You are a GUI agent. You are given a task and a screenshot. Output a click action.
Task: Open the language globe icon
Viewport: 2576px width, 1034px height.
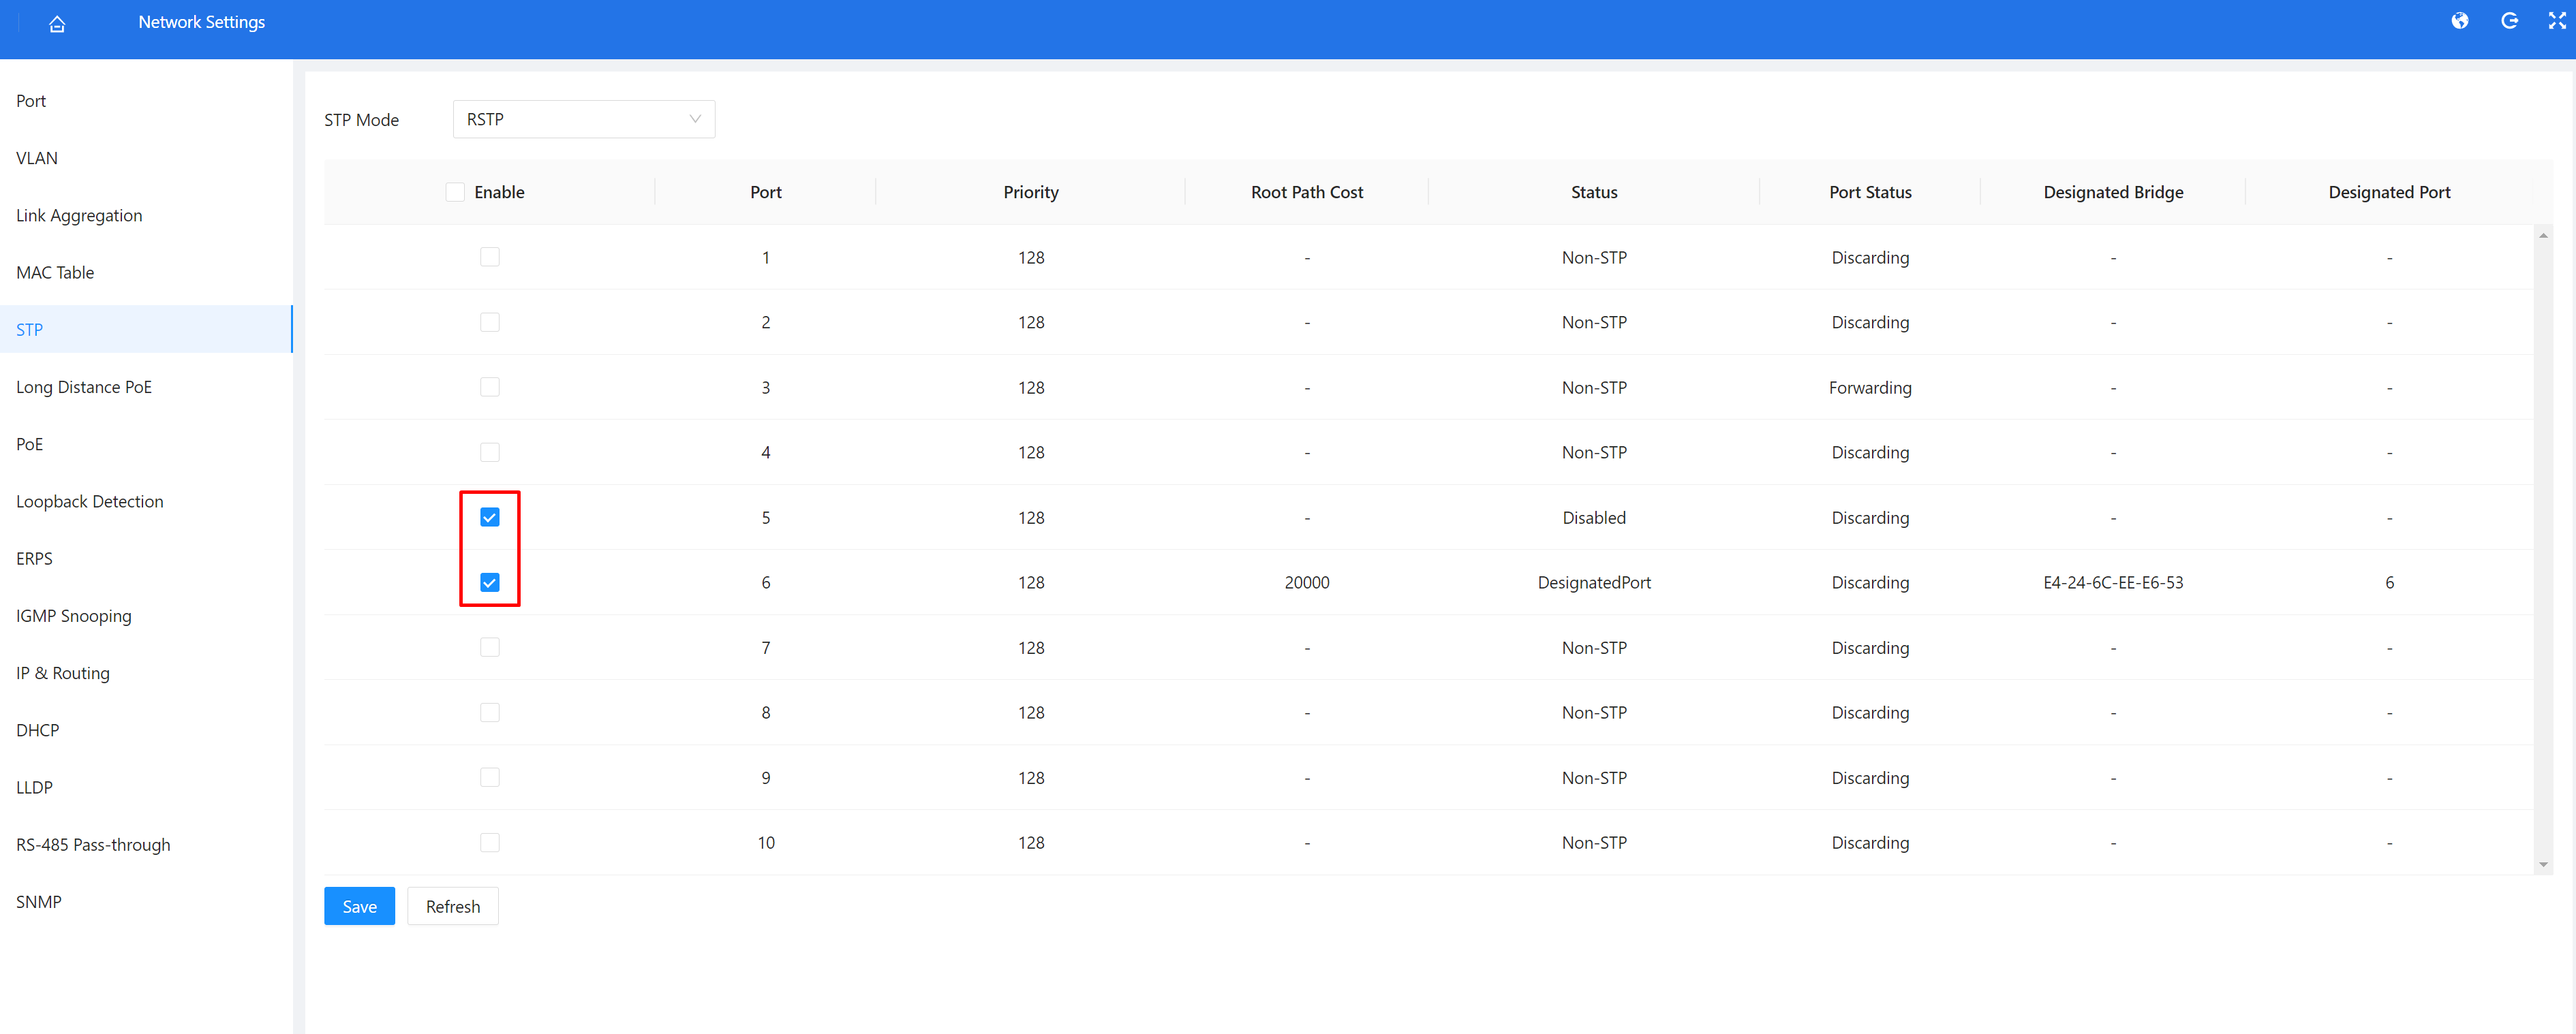point(2461,20)
